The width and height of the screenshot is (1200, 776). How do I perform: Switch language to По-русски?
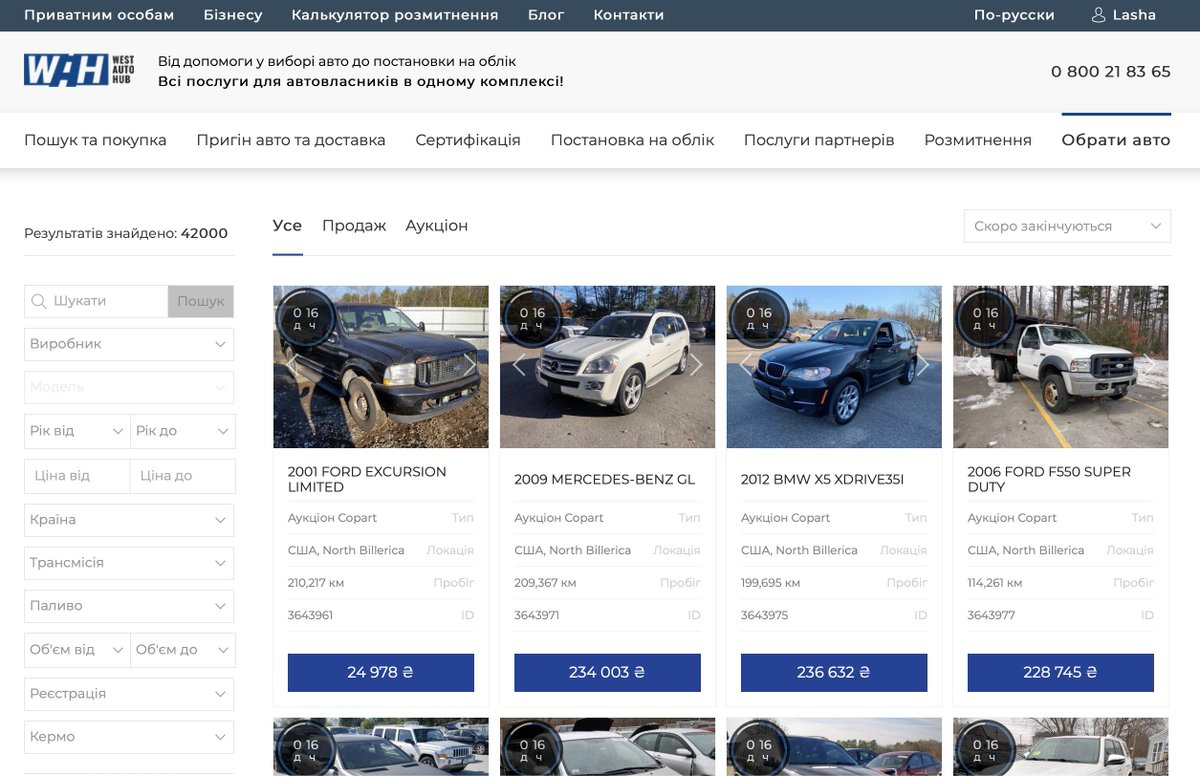click(x=1014, y=15)
